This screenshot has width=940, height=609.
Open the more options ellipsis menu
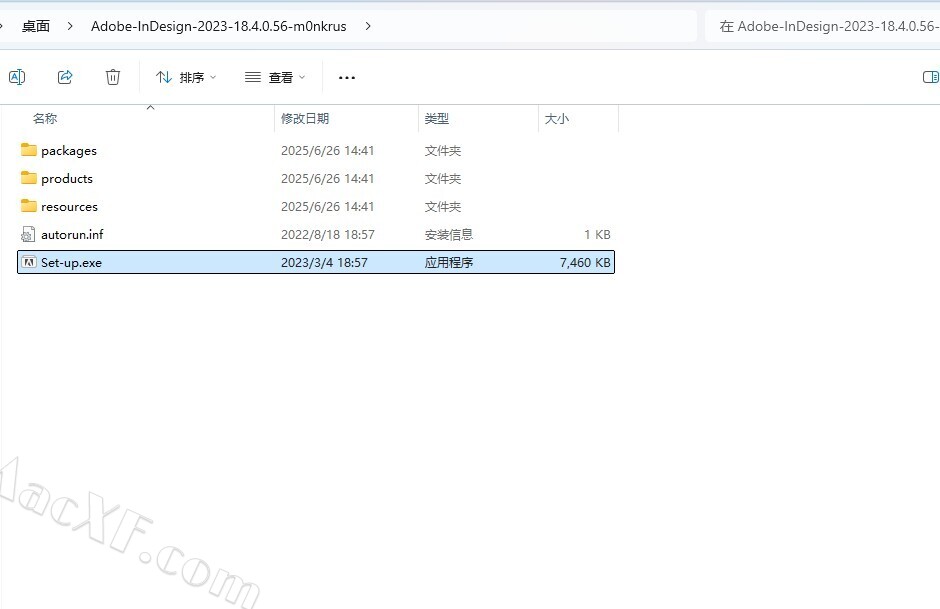click(x=347, y=77)
